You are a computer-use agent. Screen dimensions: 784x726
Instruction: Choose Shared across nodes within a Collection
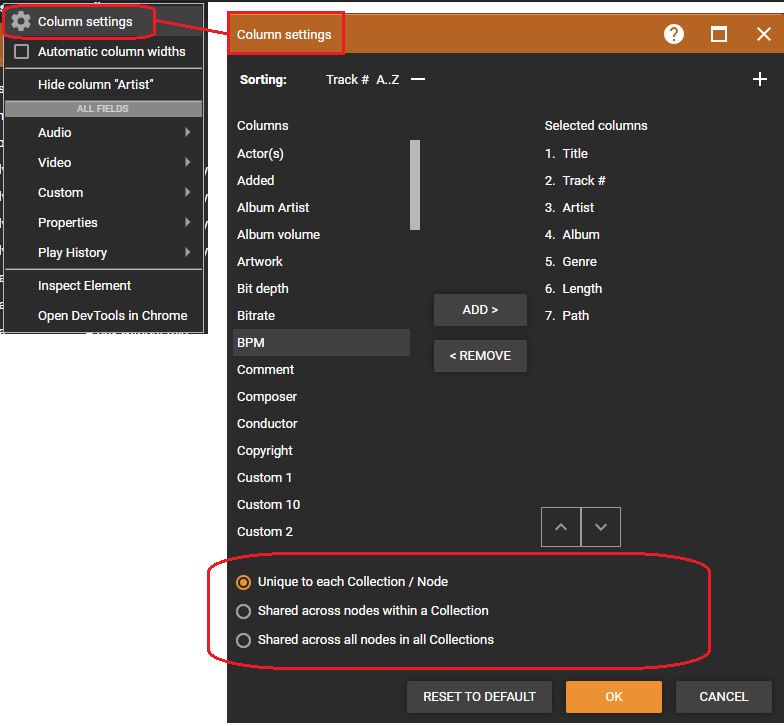click(x=243, y=611)
